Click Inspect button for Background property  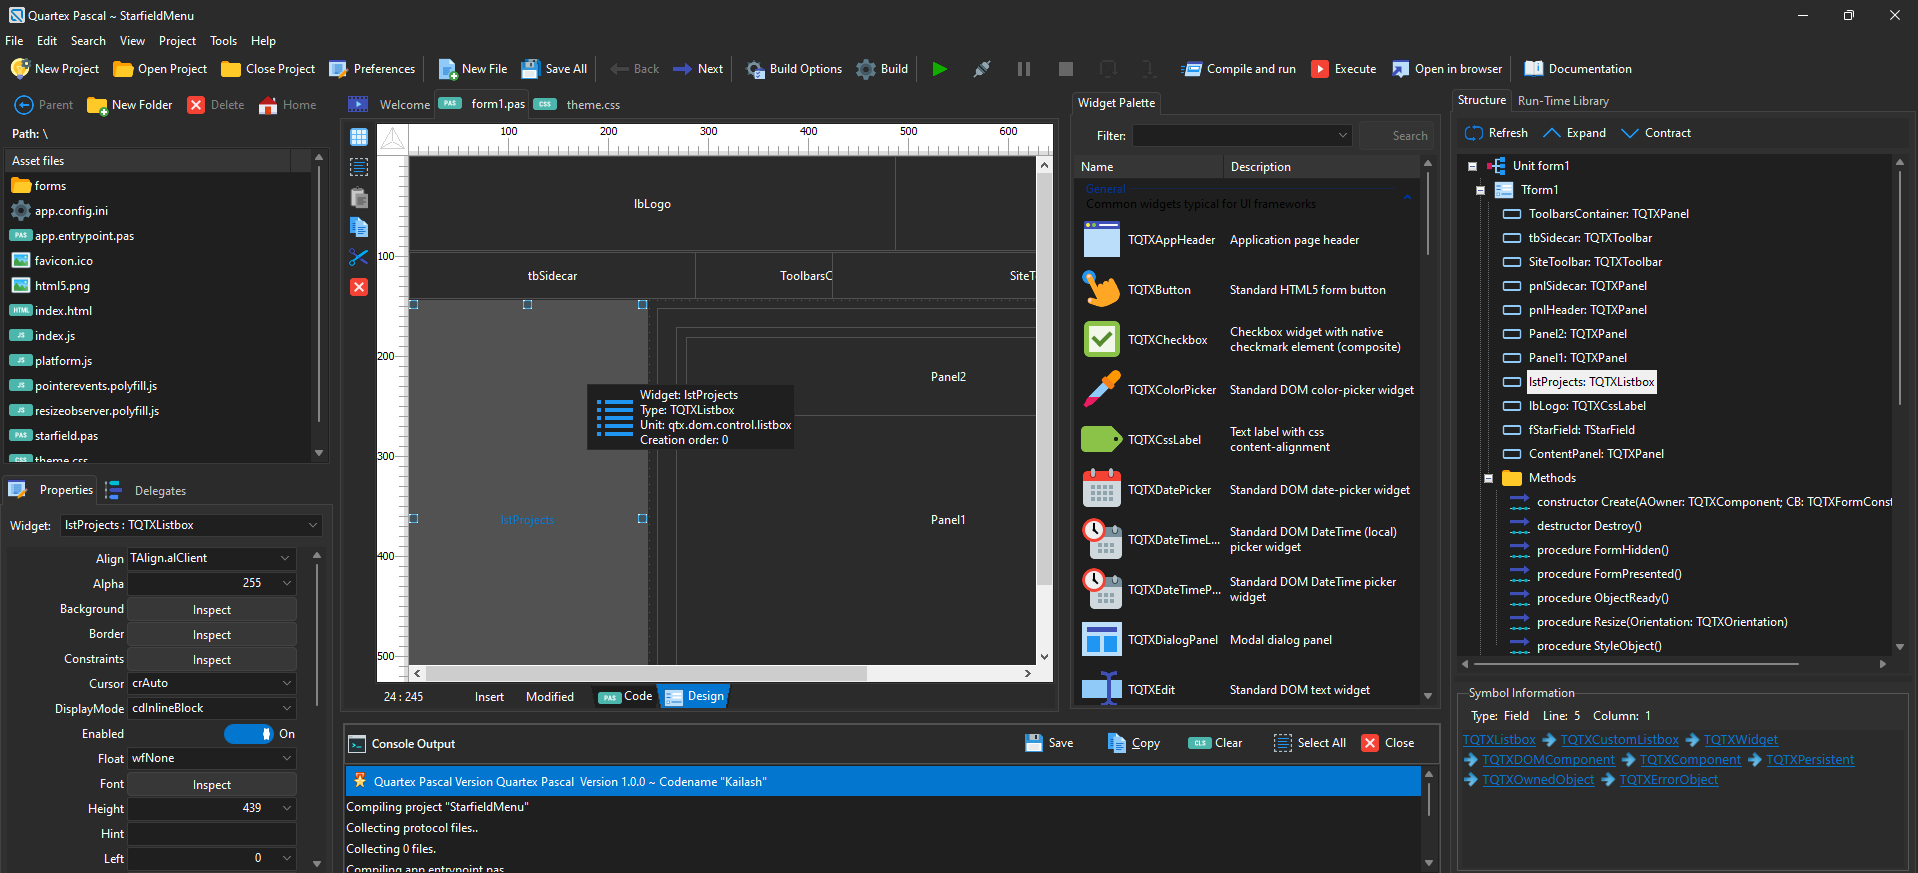[x=211, y=610]
